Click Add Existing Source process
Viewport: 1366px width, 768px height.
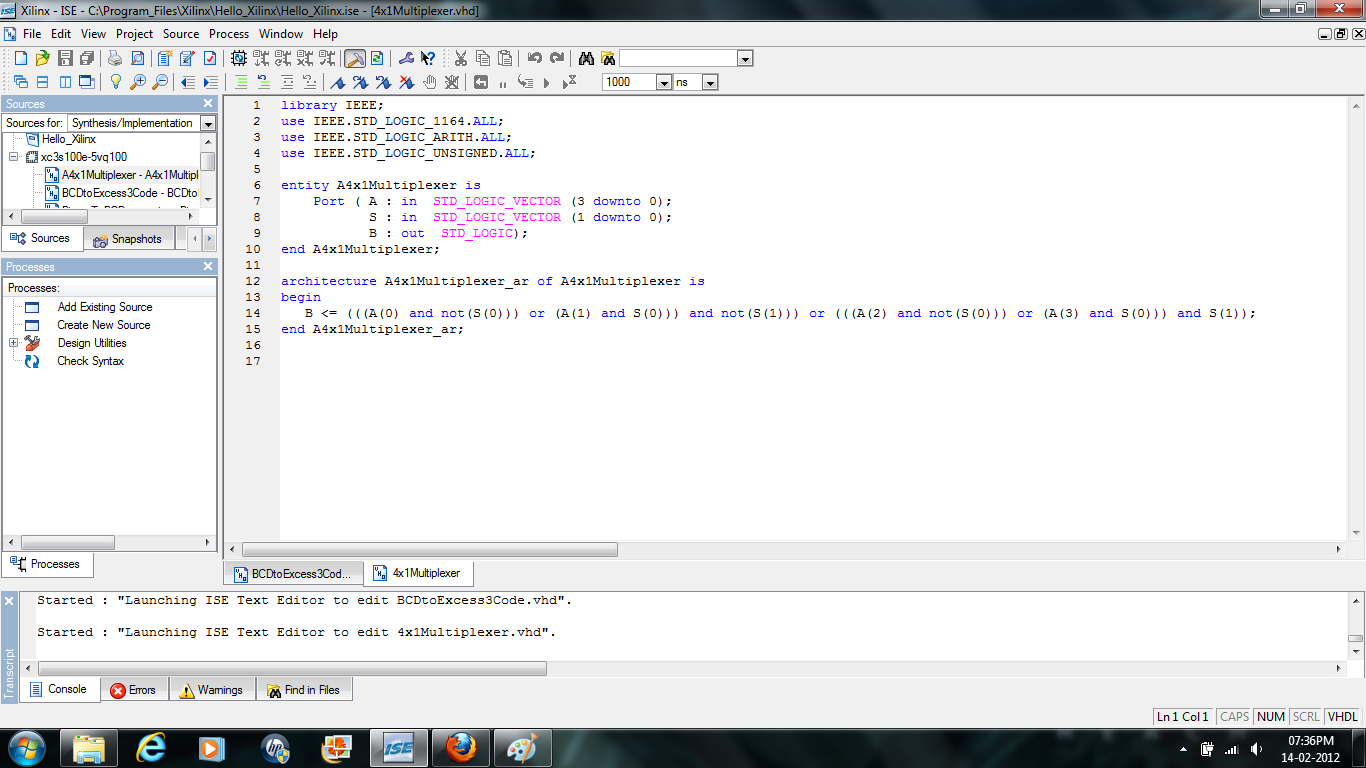click(x=105, y=307)
